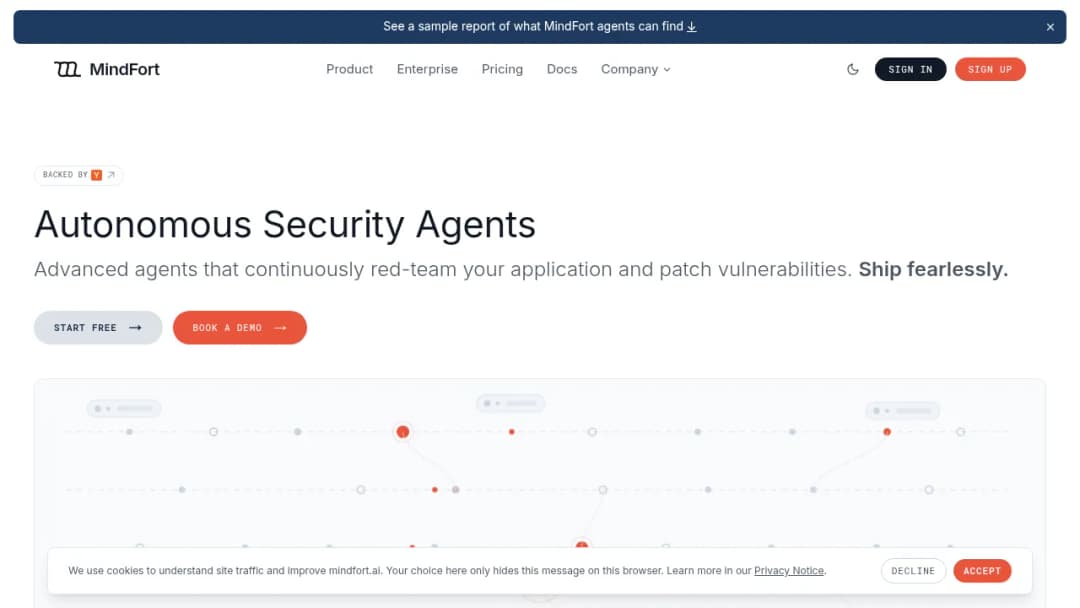Decline cookies in the banner
Image resolution: width=1080 pixels, height=608 pixels.
coord(913,571)
